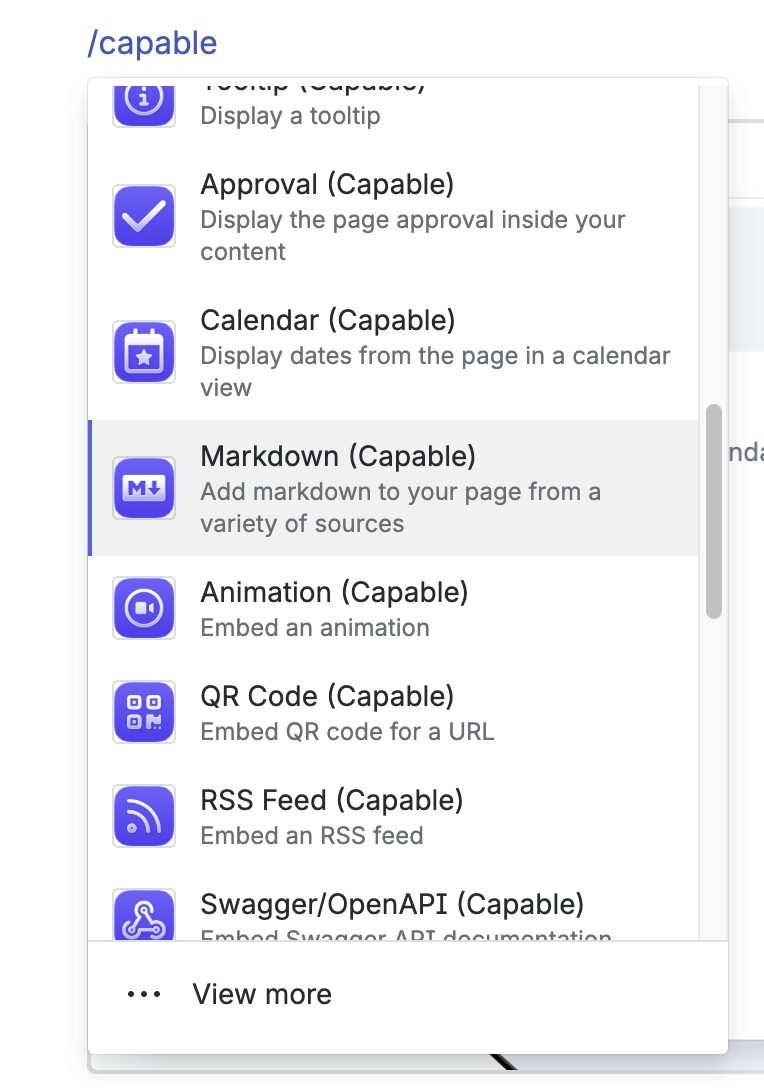Image resolution: width=764 pixels, height=1088 pixels.
Task: Click the Swagger/OpenAPI icon
Action: (144, 916)
